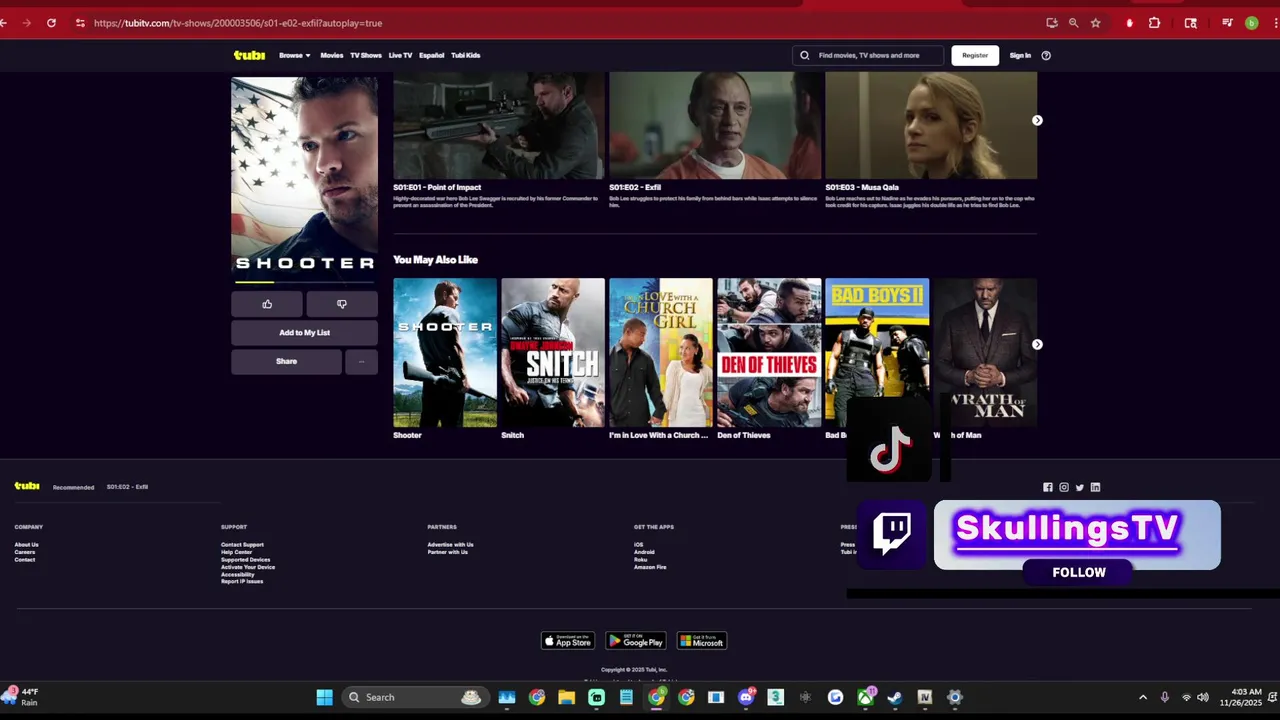Click the Tubi logo in the header
The height and width of the screenshot is (720, 1280).
coord(249,55)
